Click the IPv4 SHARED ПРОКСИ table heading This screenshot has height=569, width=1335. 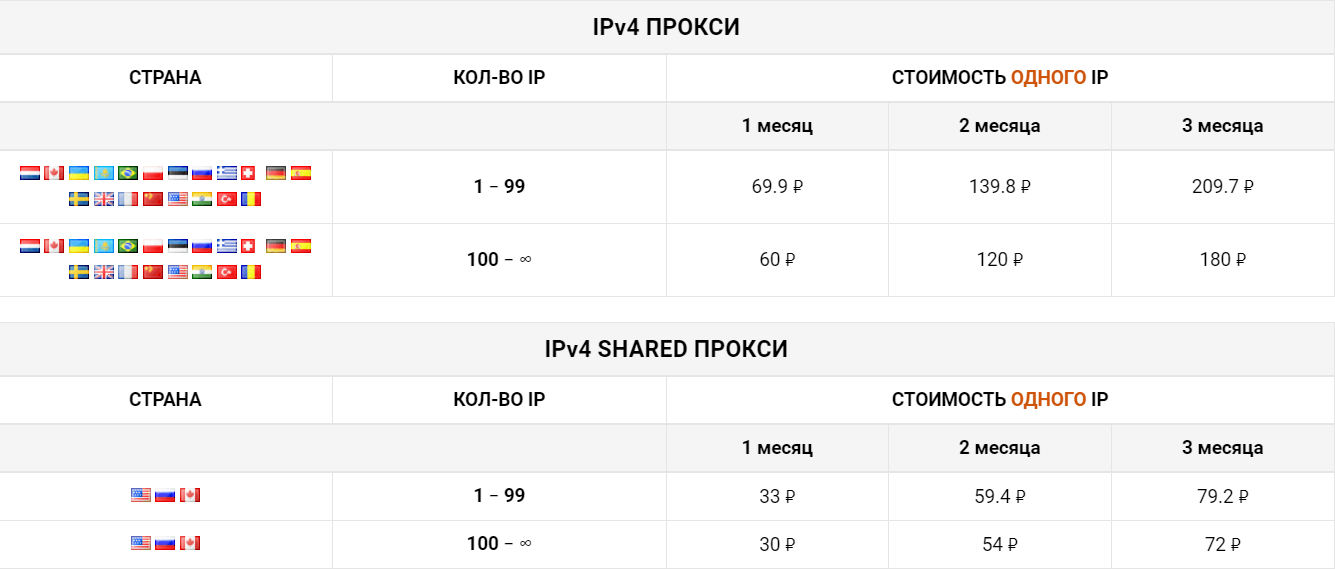(666, 349)
